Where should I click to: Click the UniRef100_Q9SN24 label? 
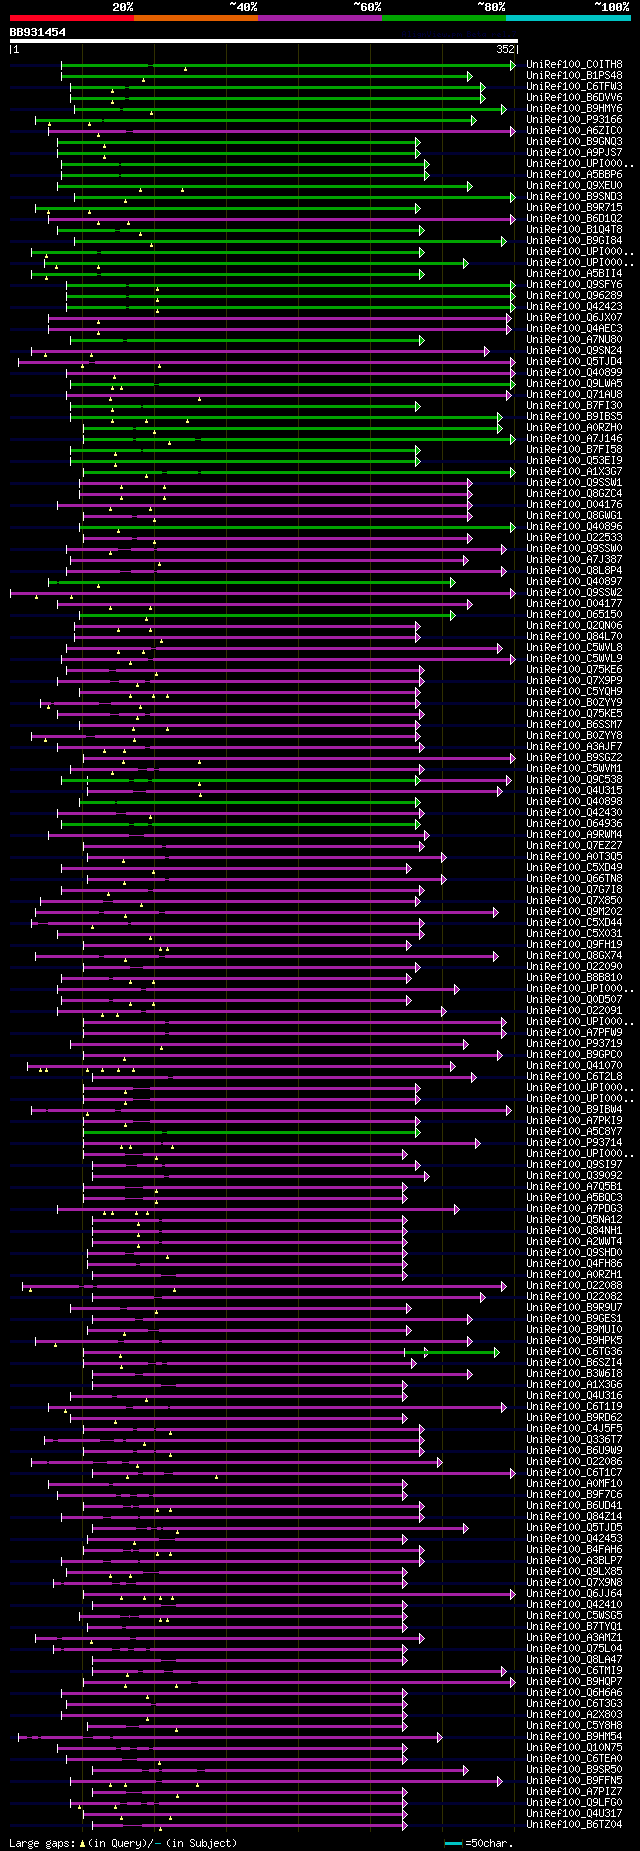click(x=574, y=350)
